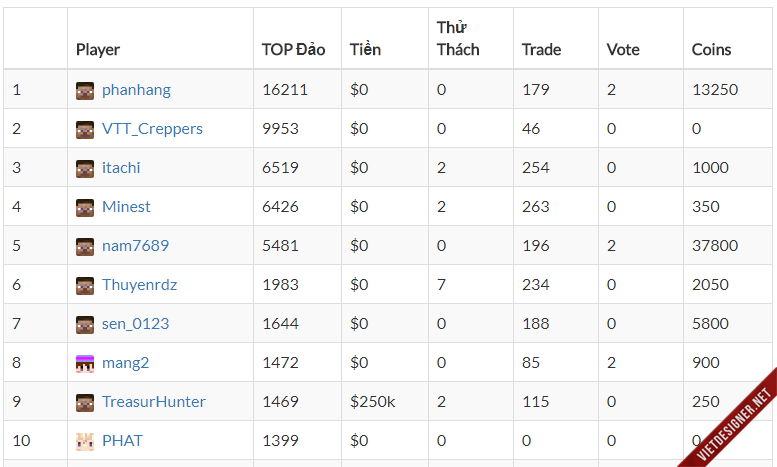
Task: Open sen_0123 player profile link
Action: [135, 324]
